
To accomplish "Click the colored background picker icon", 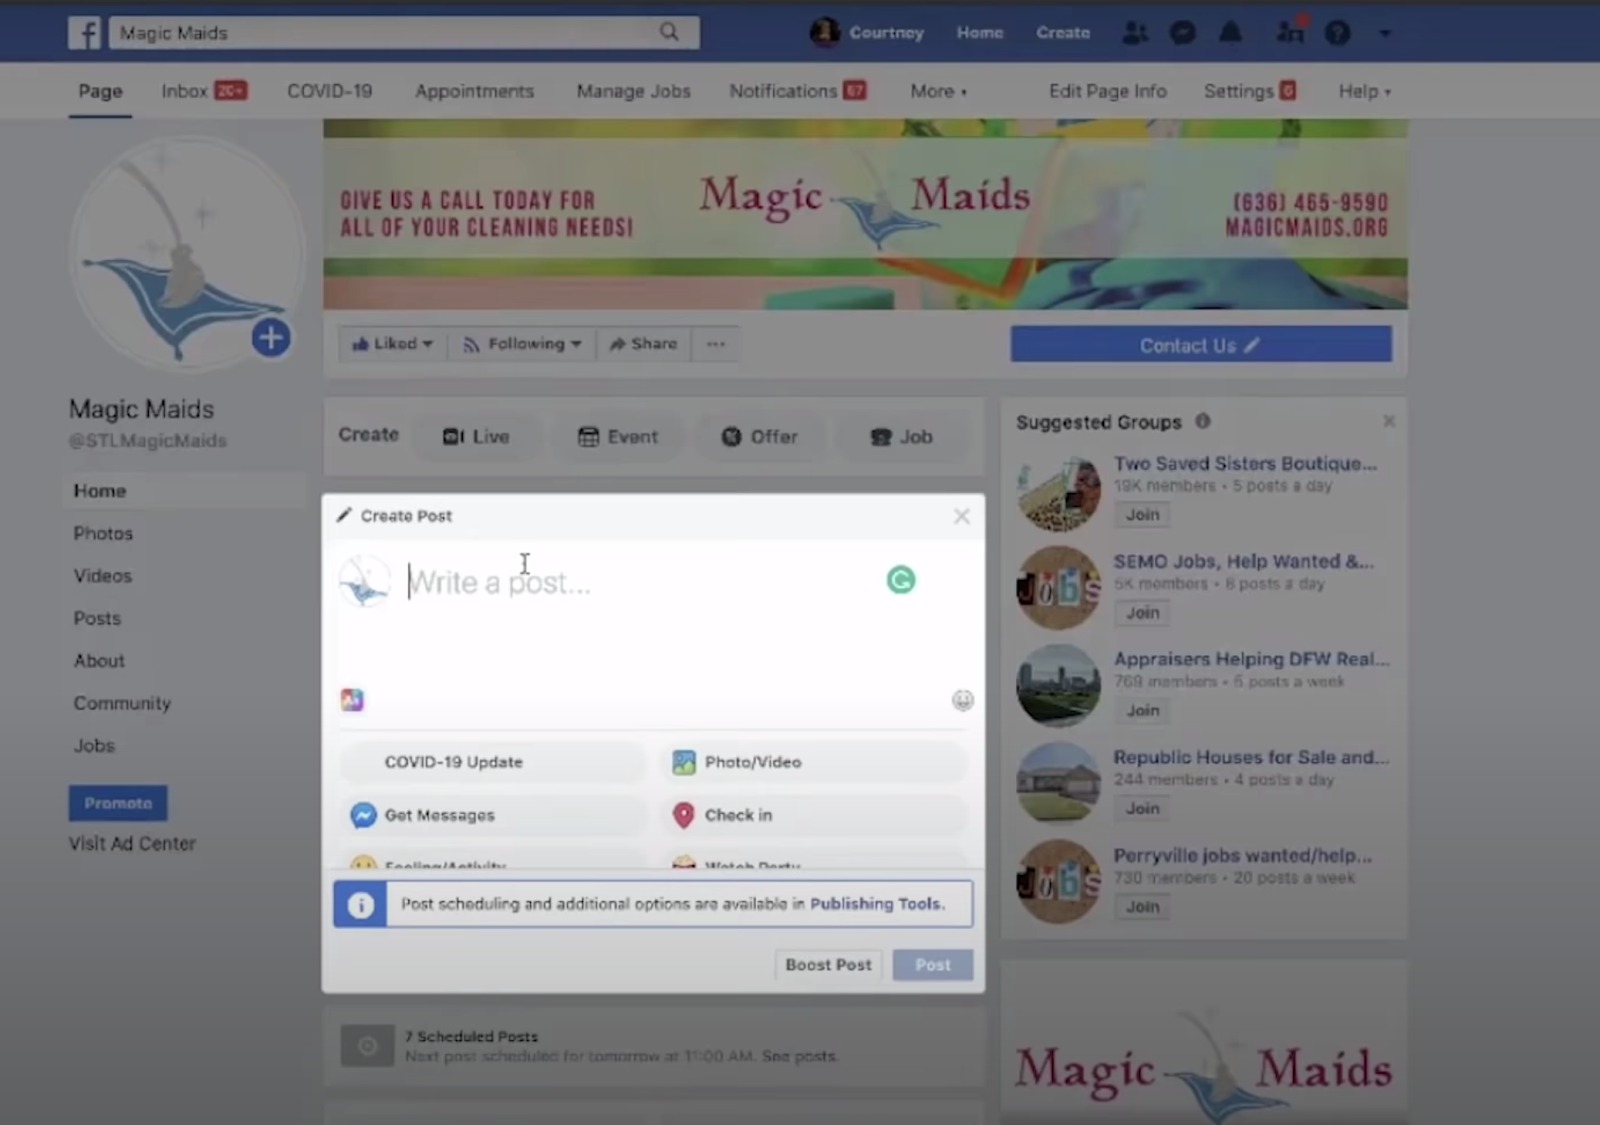I will tap(352, 700).
